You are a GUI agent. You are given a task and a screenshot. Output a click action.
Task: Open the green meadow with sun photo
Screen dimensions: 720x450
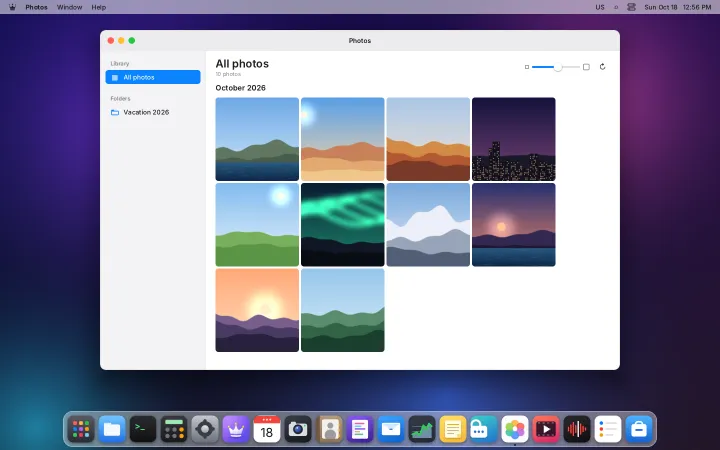(x=257, y=225)
